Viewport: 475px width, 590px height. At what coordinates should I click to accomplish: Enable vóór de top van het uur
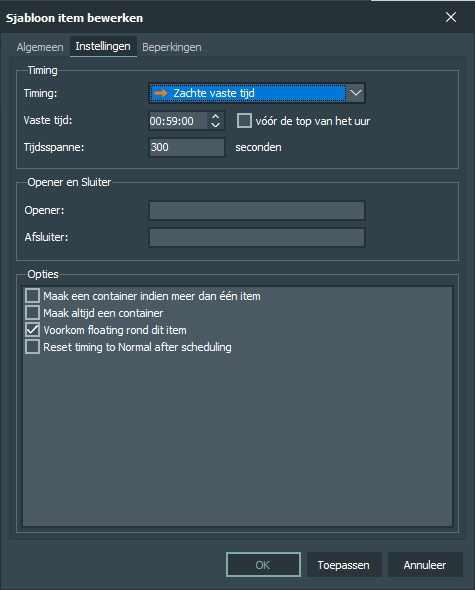pyautogui.click(x=244, y=121)
